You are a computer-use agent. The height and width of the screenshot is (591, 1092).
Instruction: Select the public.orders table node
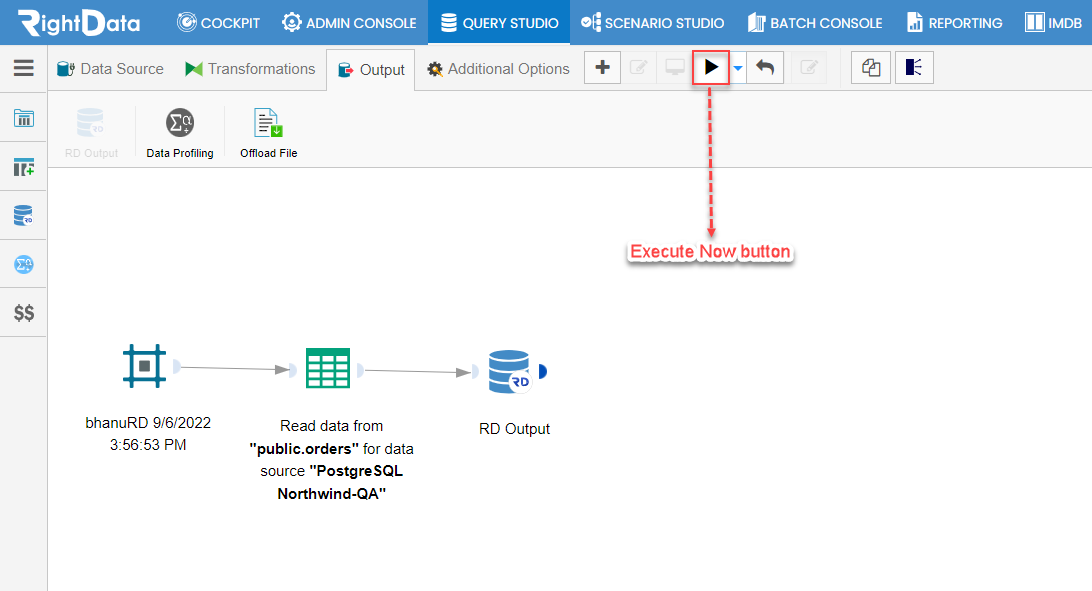tap(328, 368)
